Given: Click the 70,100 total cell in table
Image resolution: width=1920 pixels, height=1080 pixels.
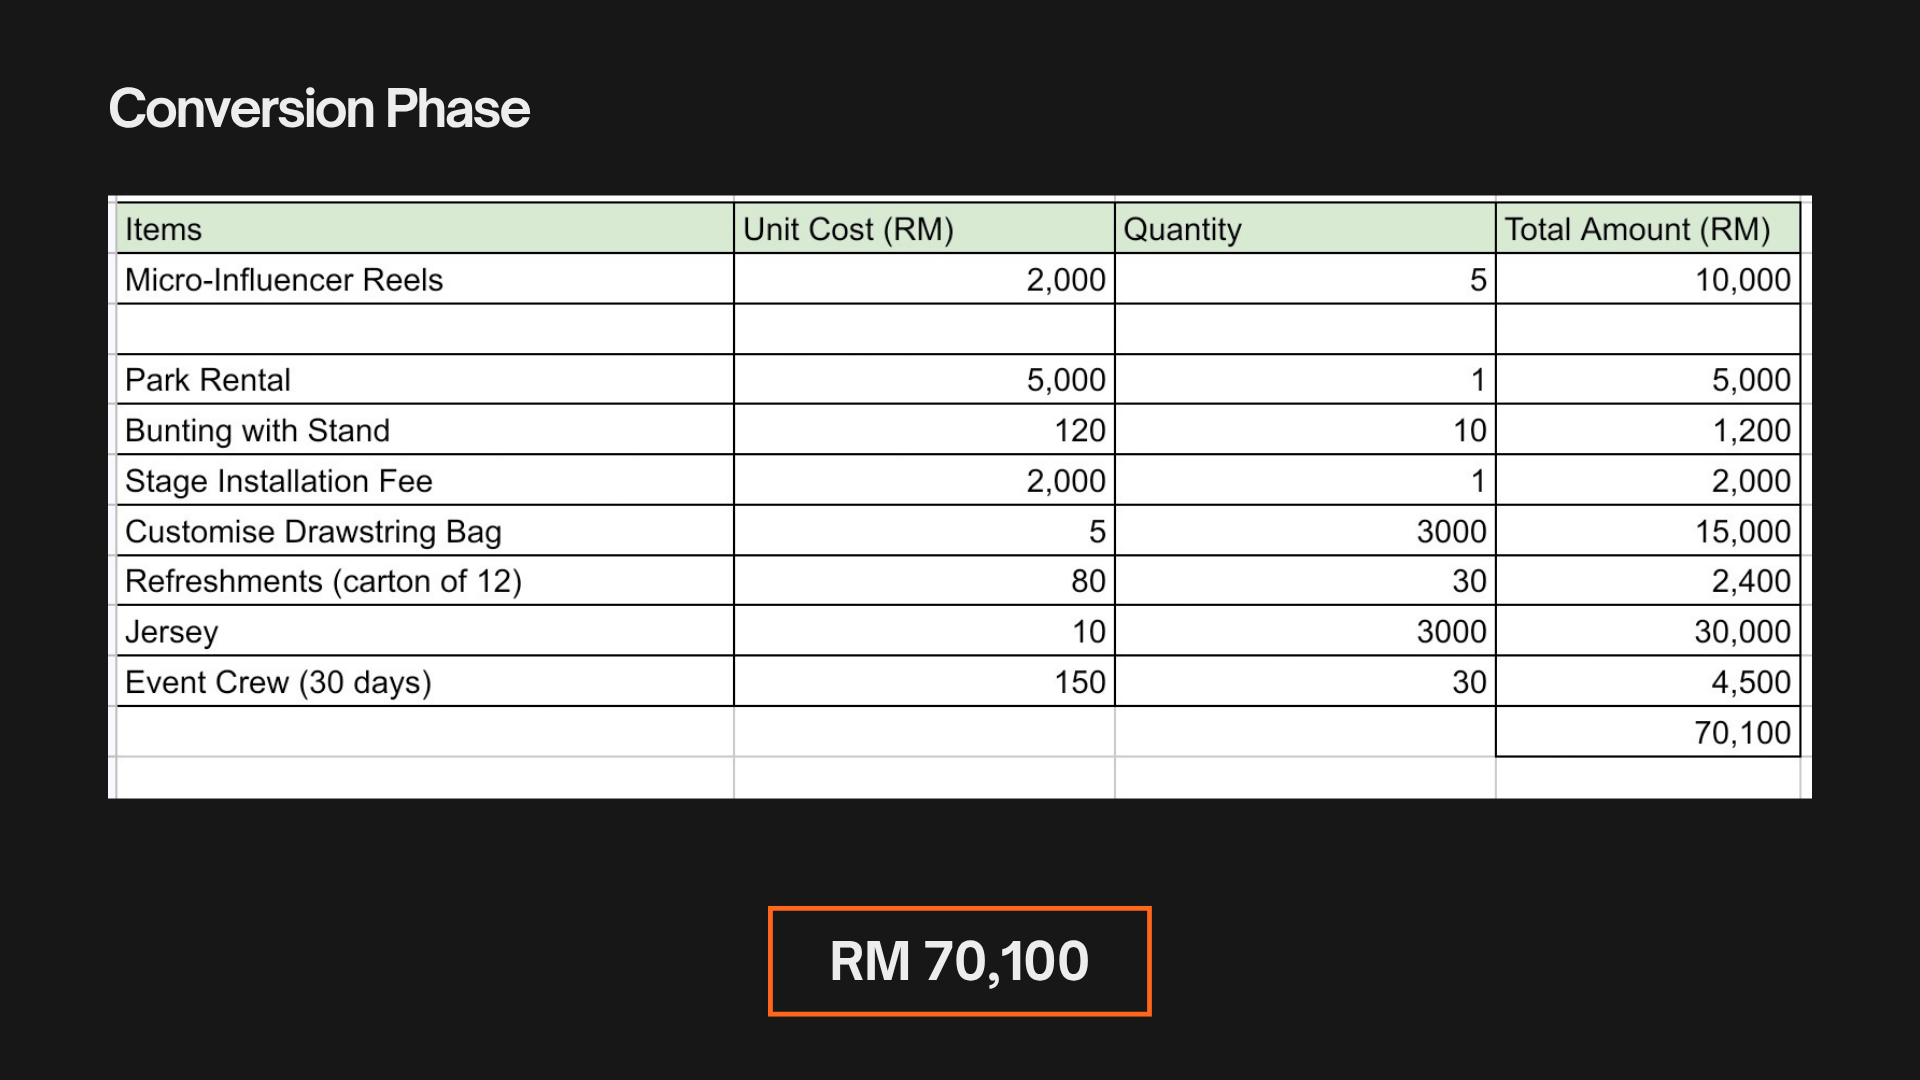Looking at the screenshot, I should pos(1648,732).
